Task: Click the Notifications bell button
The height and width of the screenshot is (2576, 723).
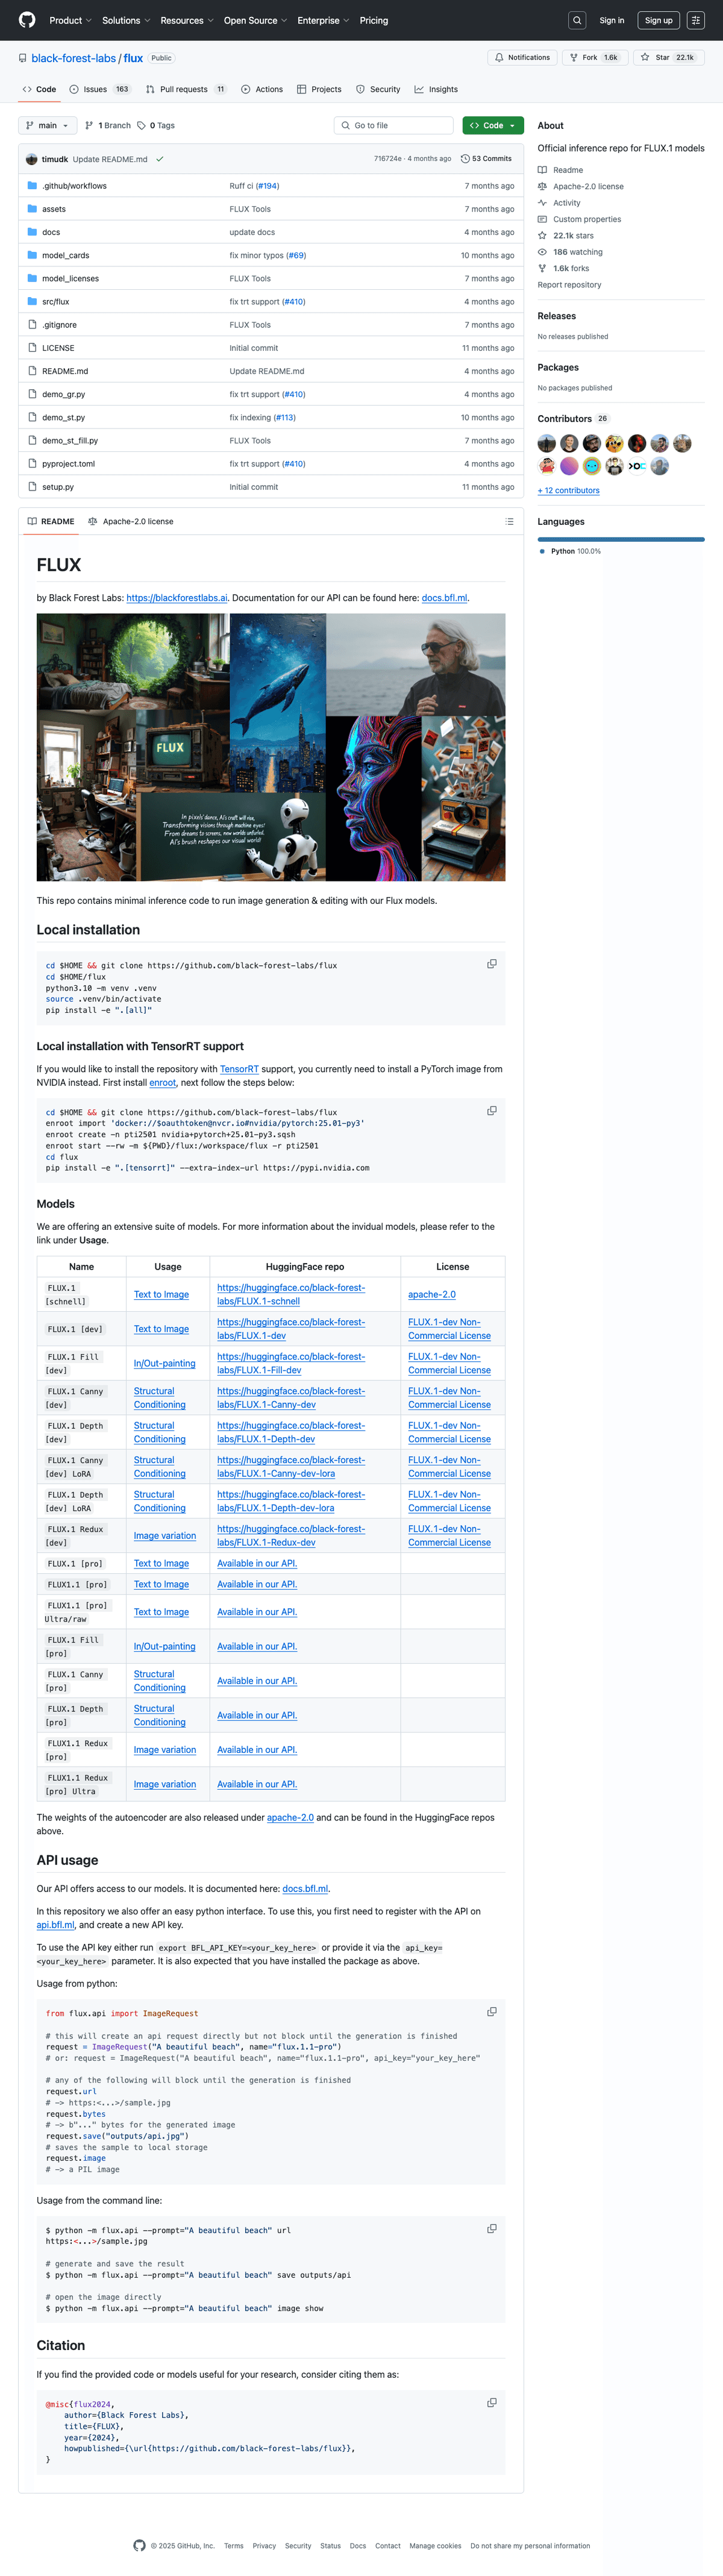Action: (523, 58)
